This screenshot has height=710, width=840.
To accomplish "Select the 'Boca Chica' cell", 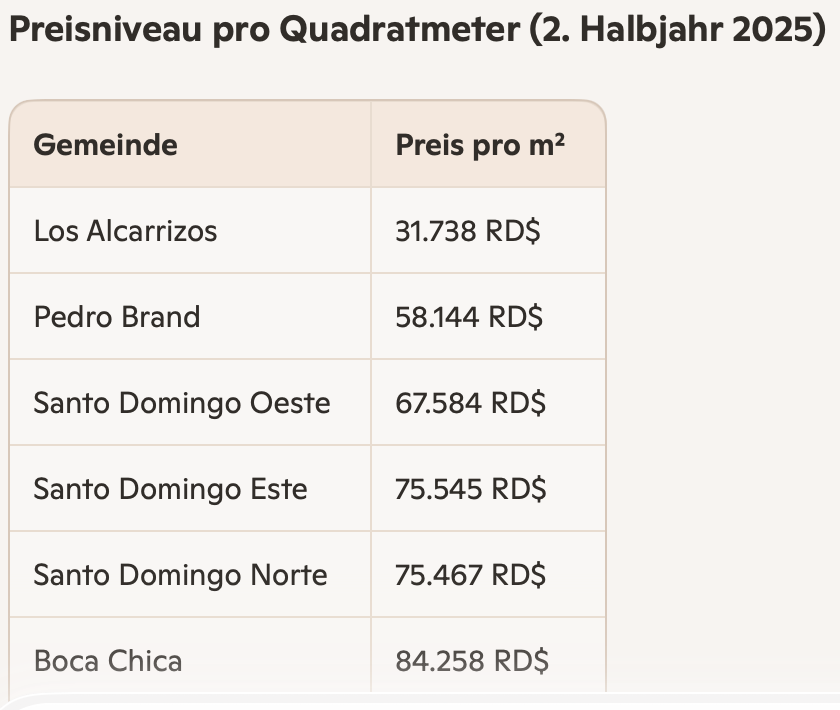I will click(108, 661).
